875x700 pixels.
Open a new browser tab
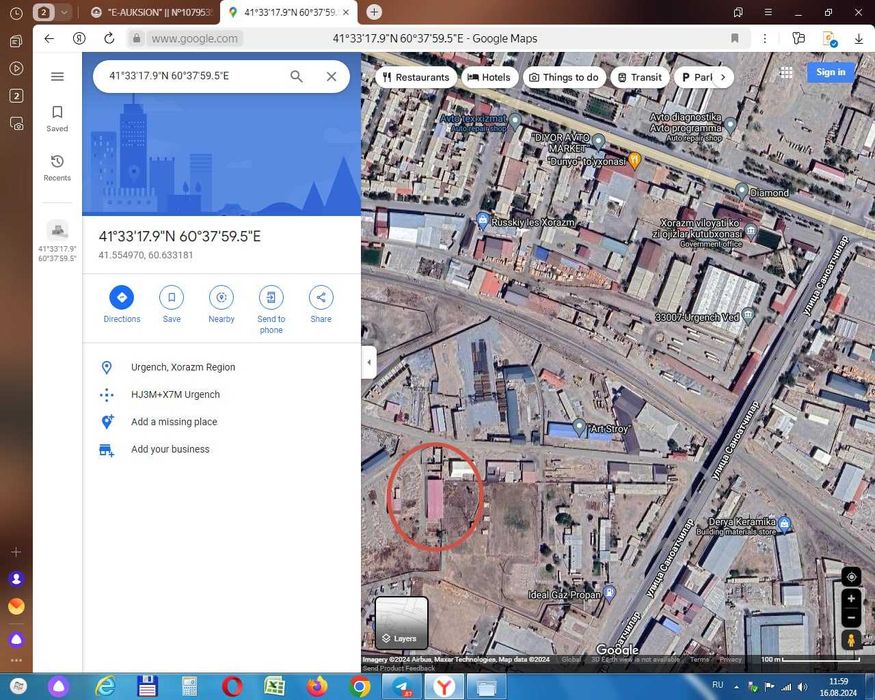click(x=374, y=12)
